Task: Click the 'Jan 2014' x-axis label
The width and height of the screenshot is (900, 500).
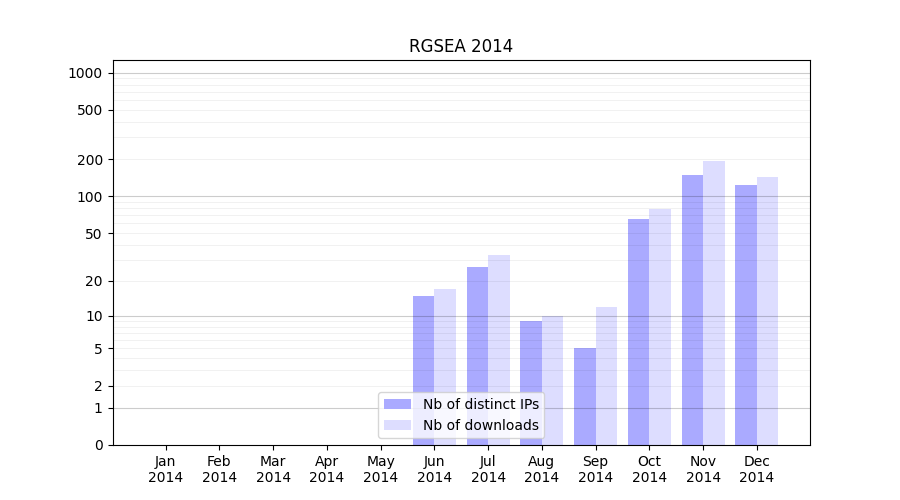Action: 165,469
